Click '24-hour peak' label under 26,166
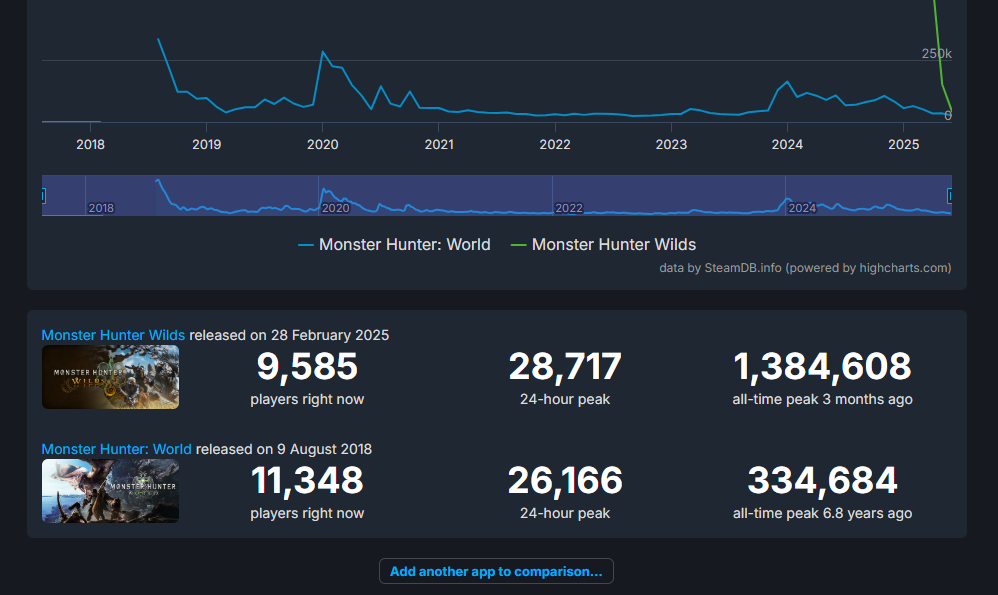 (565, 514)
